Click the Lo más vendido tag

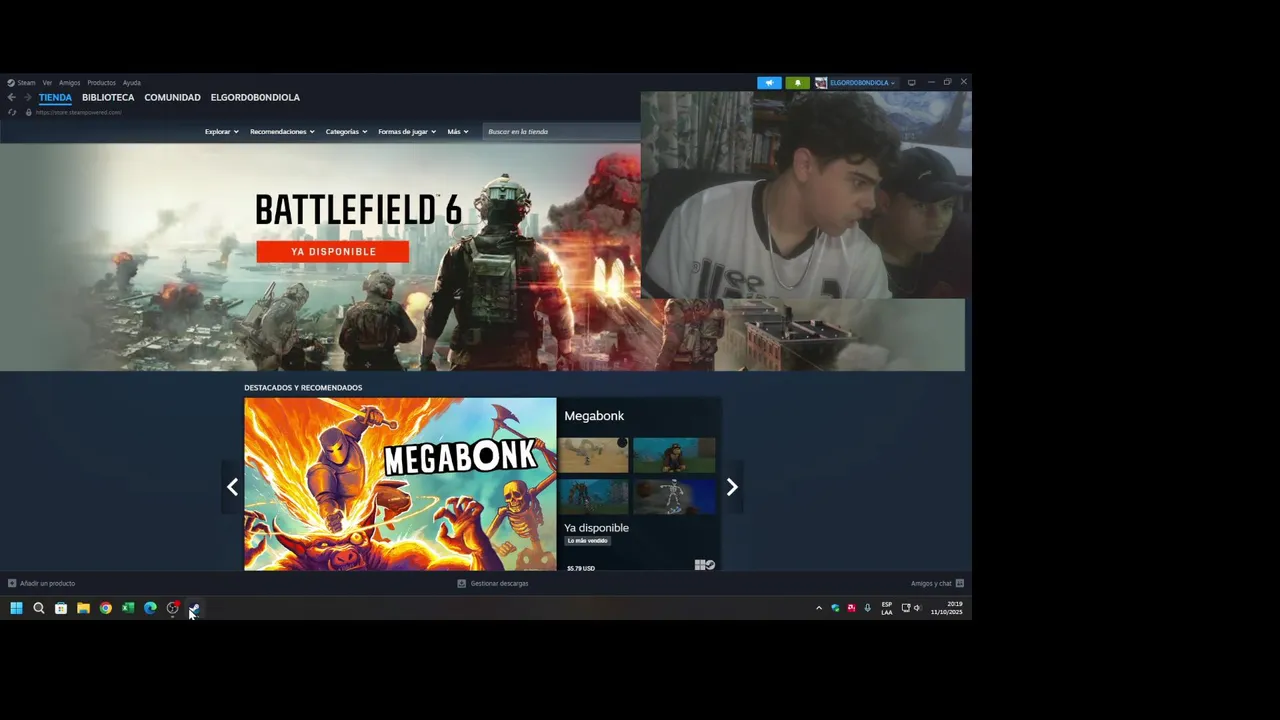click(588, 541)
